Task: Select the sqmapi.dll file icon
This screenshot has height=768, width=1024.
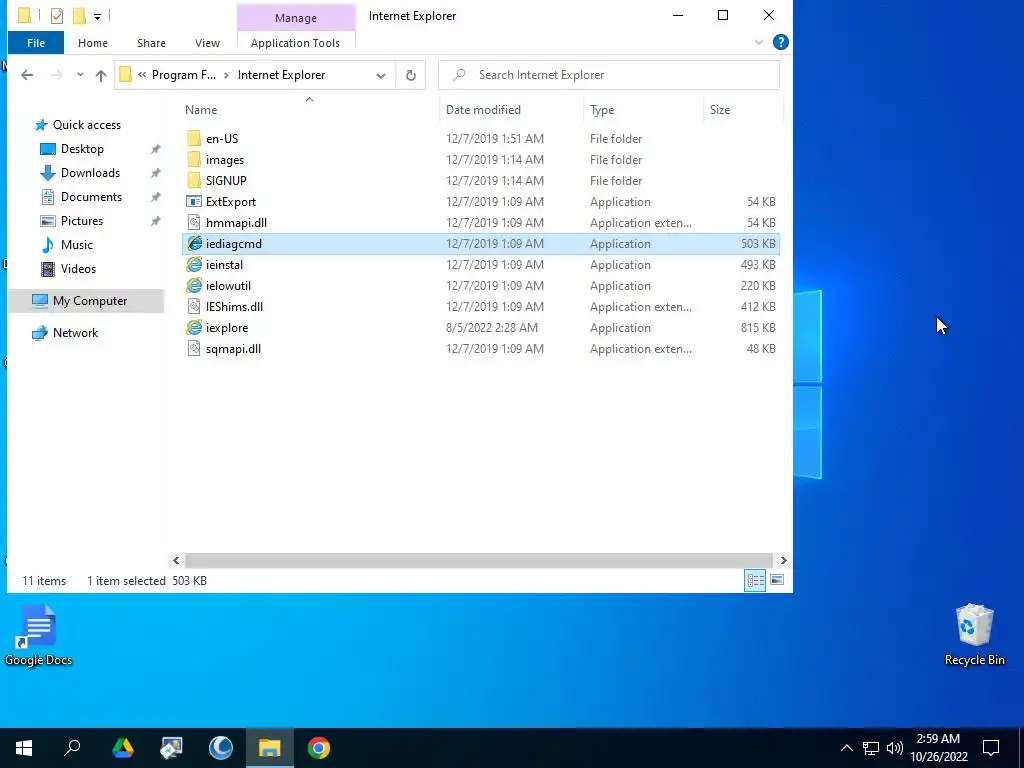Action: [x=194, y=349]
